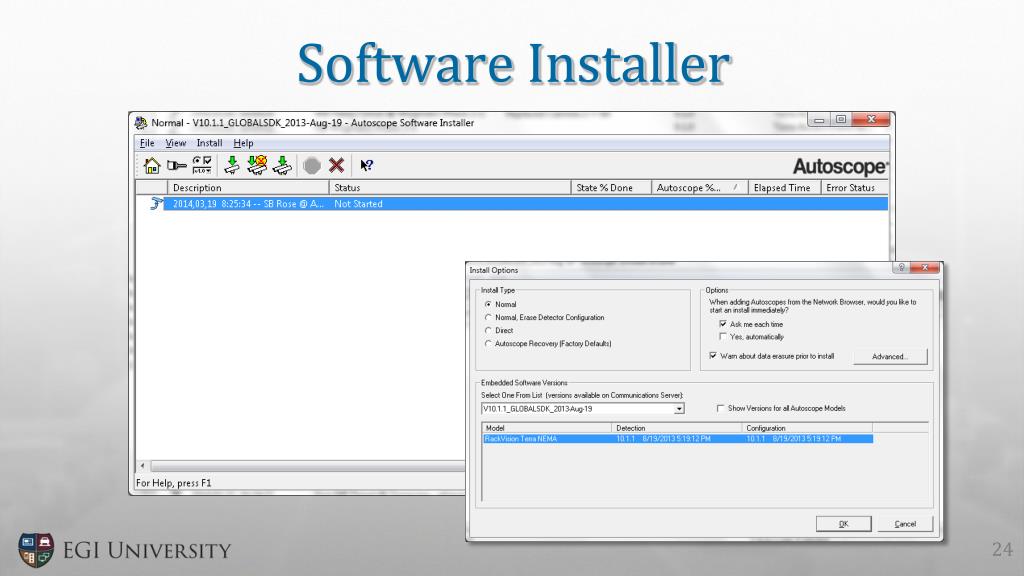Click the Configuration column header
The height and width of the screenshot is (576, 1024).
click(807, 428)
